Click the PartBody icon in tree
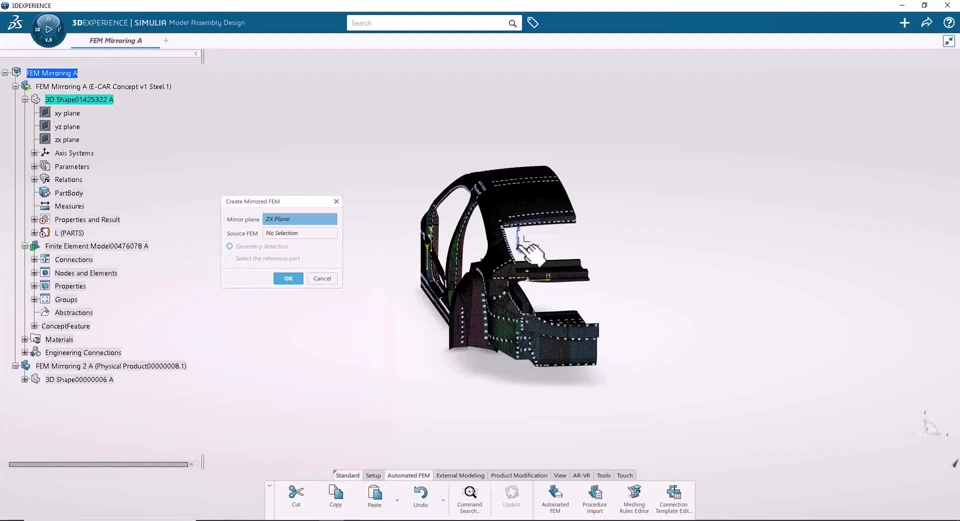Screen dimensions: 960x521 pos(45,193)
